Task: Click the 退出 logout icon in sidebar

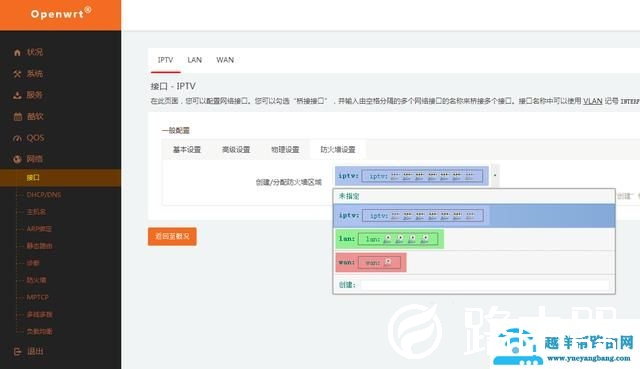Action: click(x=17, y=351)
